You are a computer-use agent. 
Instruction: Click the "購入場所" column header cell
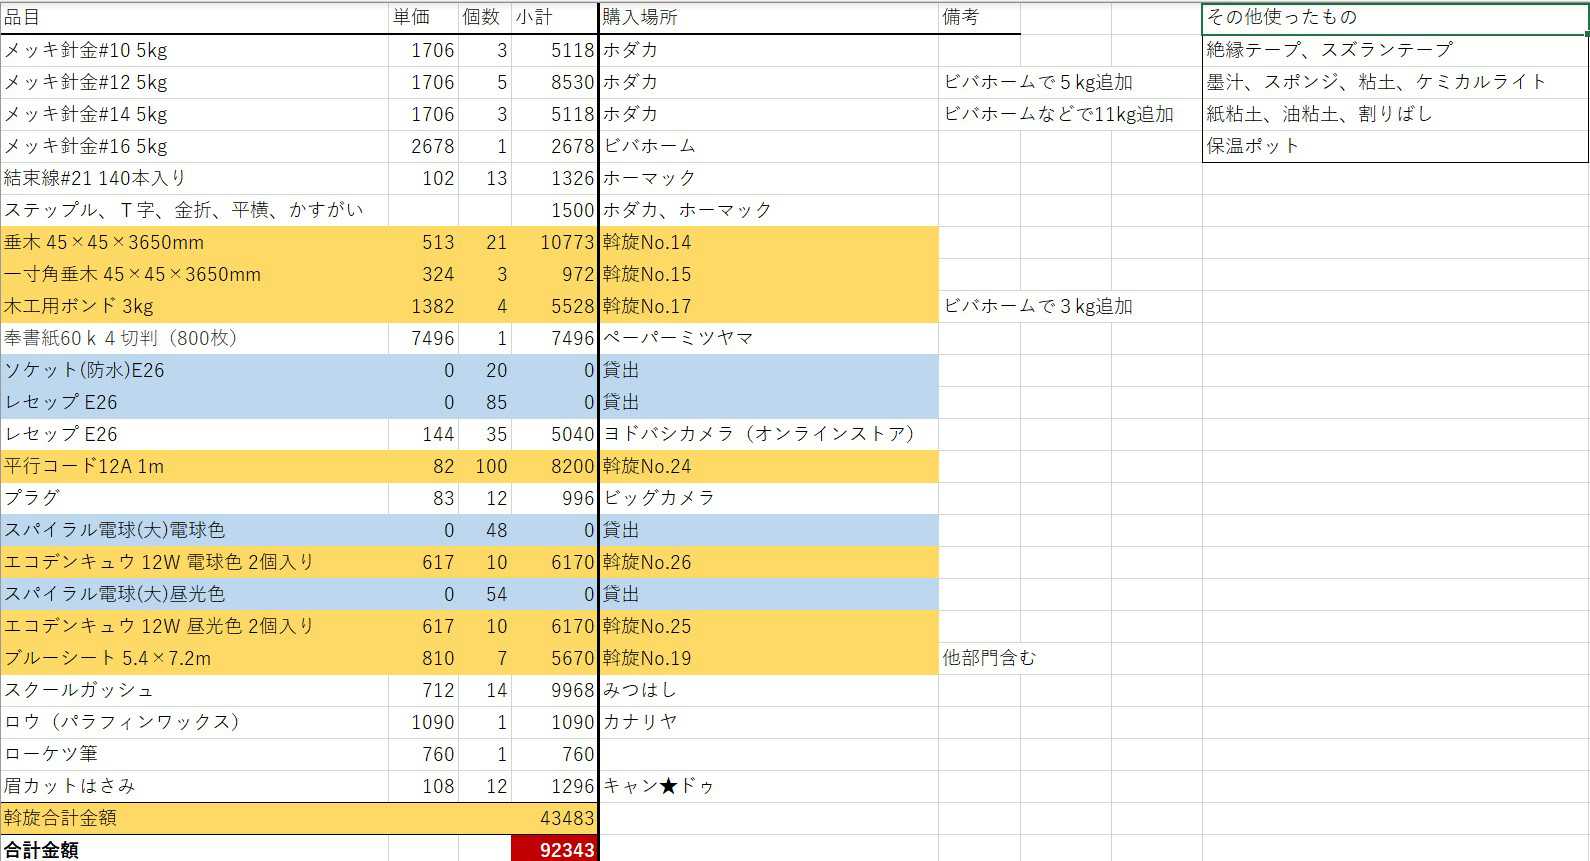(768, 17)
